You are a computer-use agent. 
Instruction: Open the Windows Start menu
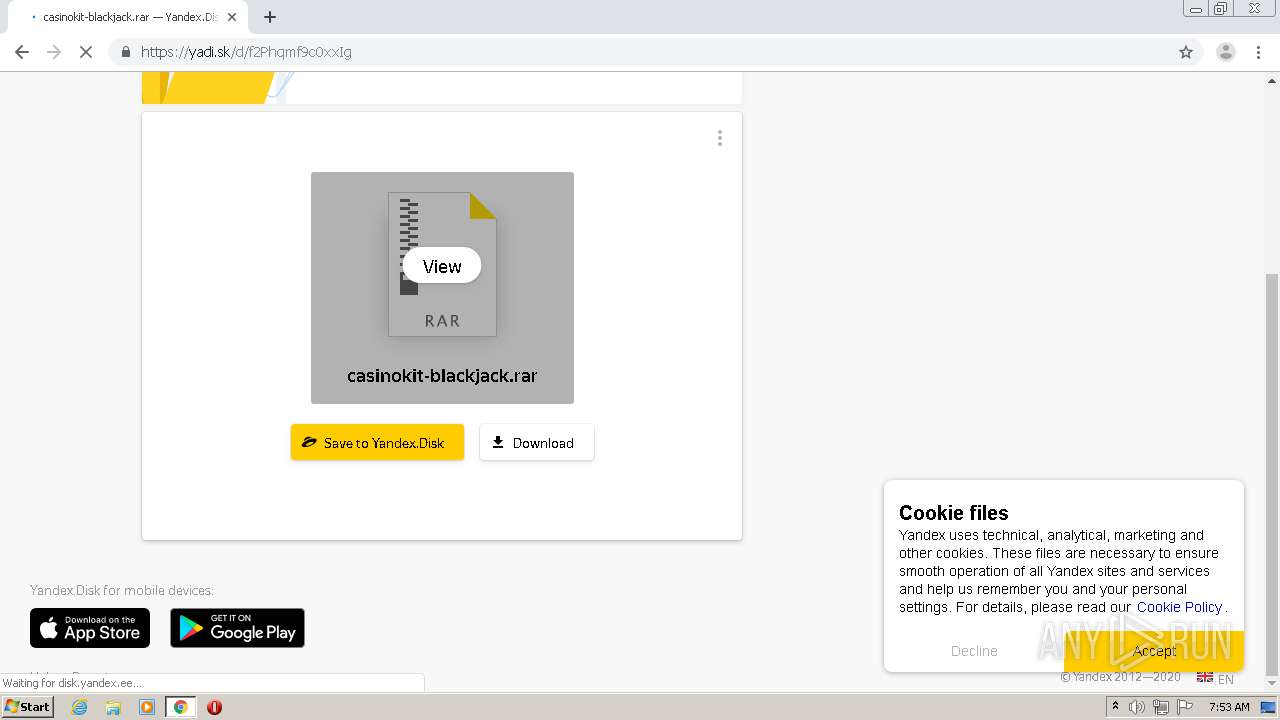pyautogui.click(x=28, y=707)
